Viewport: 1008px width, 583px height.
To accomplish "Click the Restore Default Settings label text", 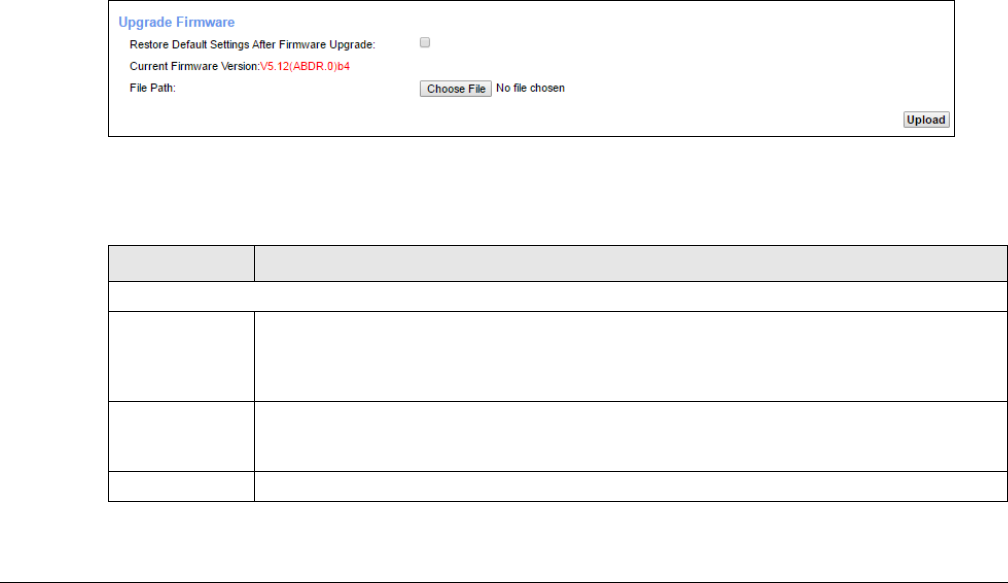I will [x=253, y=44].
